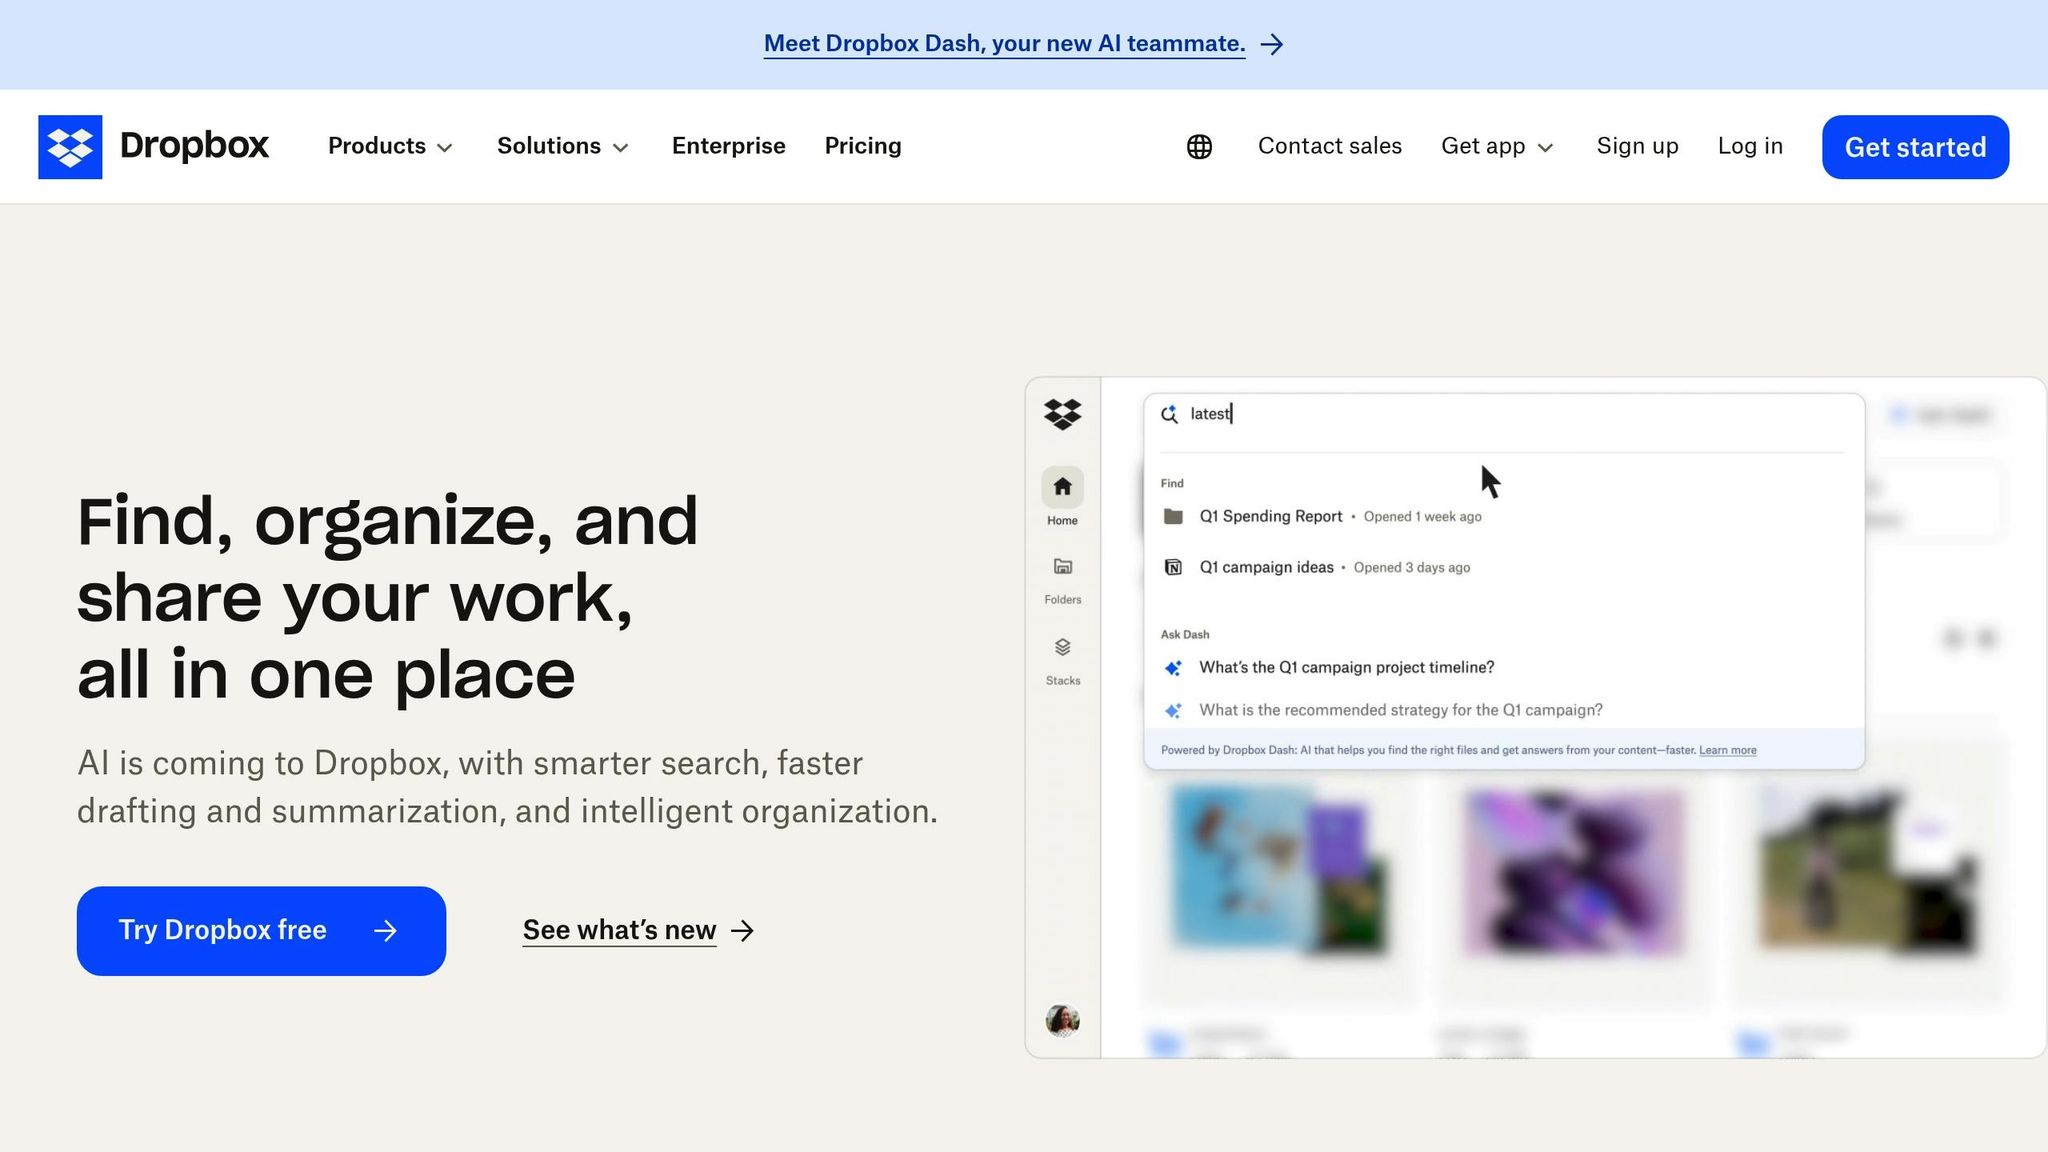Expand the Products dropdown
The width and height of the screenshot is (2048, 1152).
[390, 146]
